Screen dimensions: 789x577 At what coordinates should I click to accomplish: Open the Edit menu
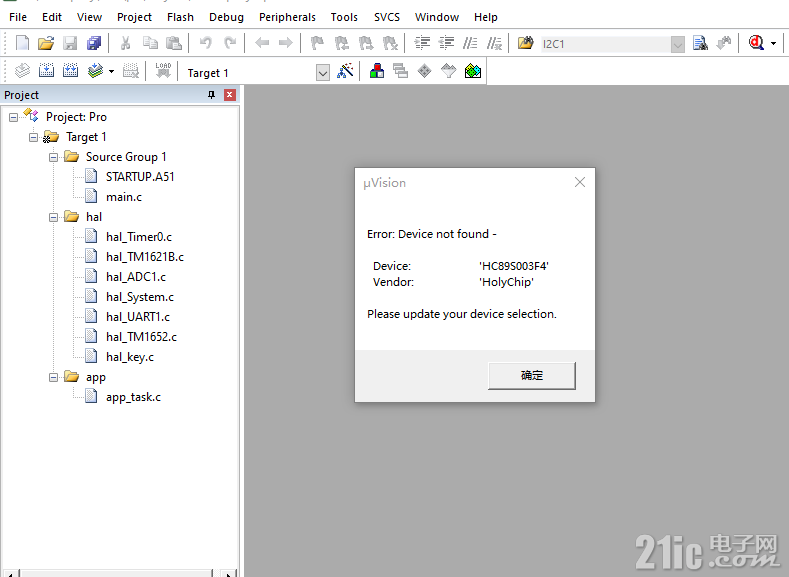point(52,17)
